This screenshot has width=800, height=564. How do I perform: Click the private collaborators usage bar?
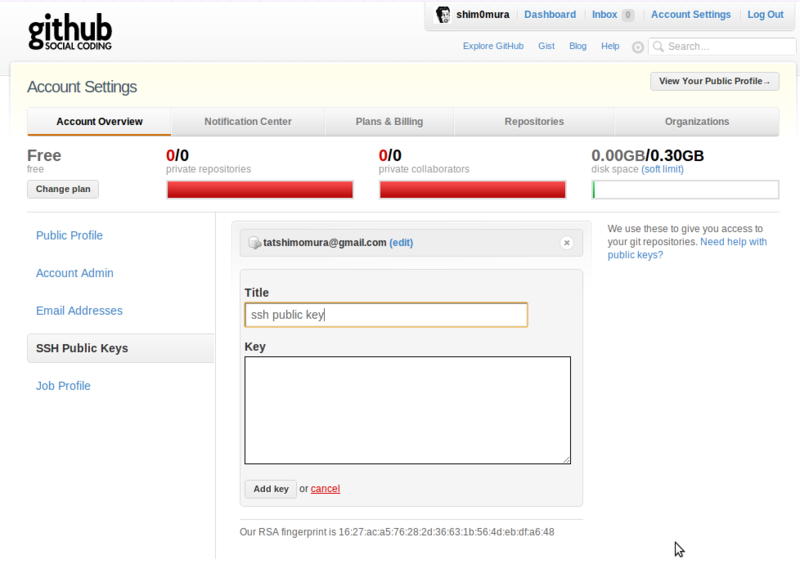click(472, 189)
